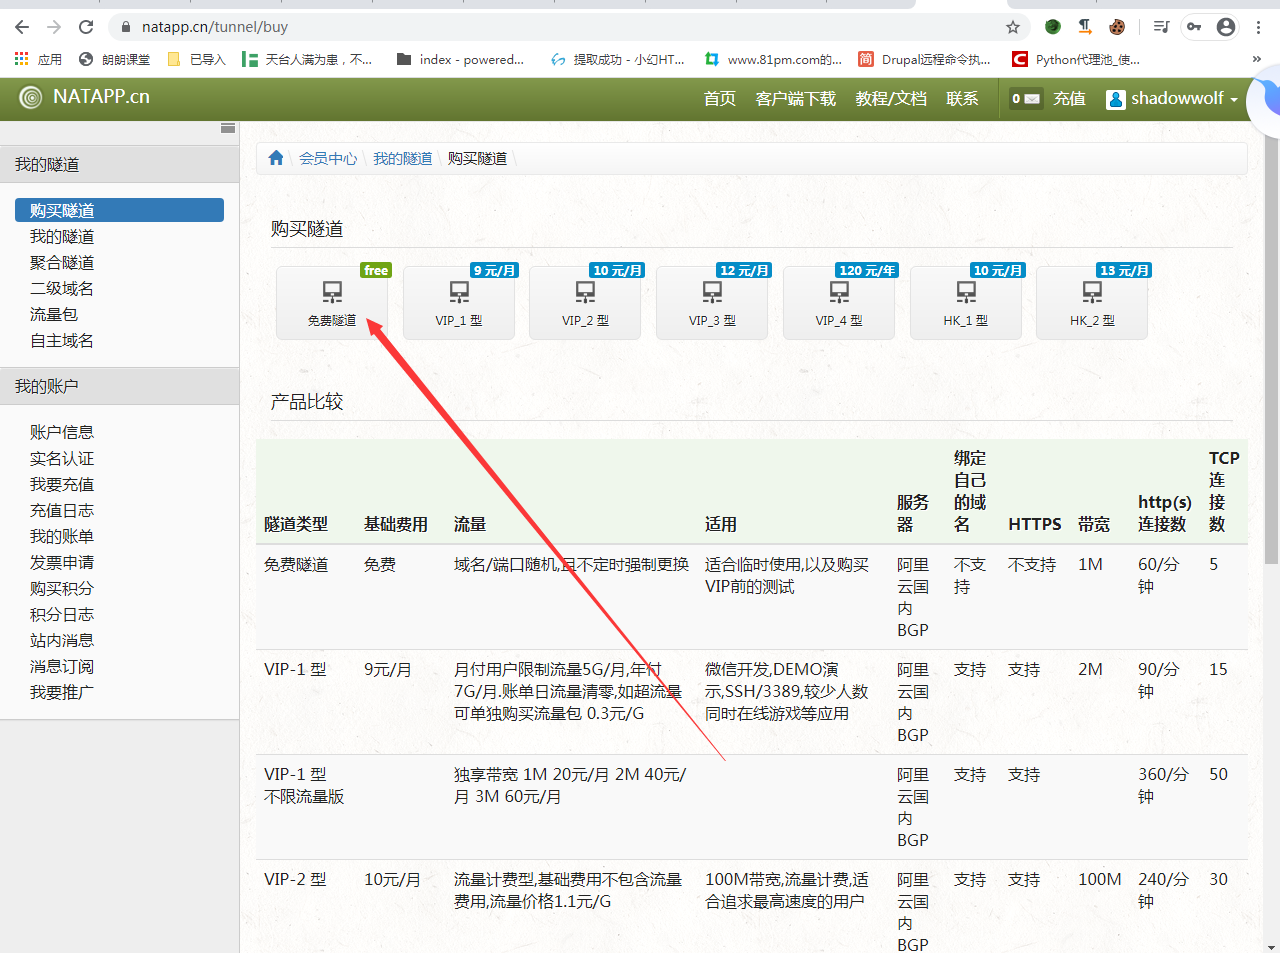
Task: Open 消息订阅 in the sidebar
Action: [x=62, y=666]
